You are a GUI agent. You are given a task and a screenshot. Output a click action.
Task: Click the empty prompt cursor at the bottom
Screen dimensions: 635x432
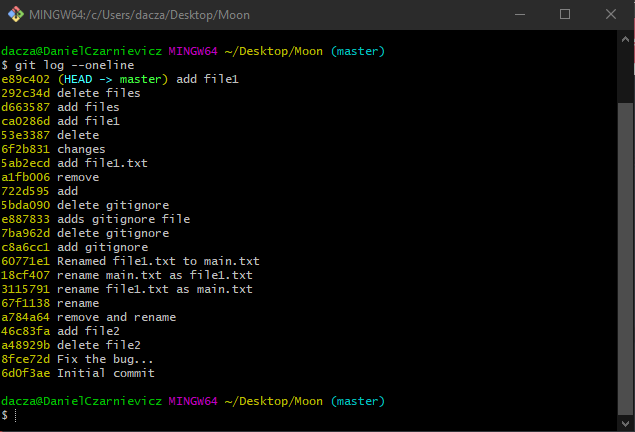coord(16,415)
